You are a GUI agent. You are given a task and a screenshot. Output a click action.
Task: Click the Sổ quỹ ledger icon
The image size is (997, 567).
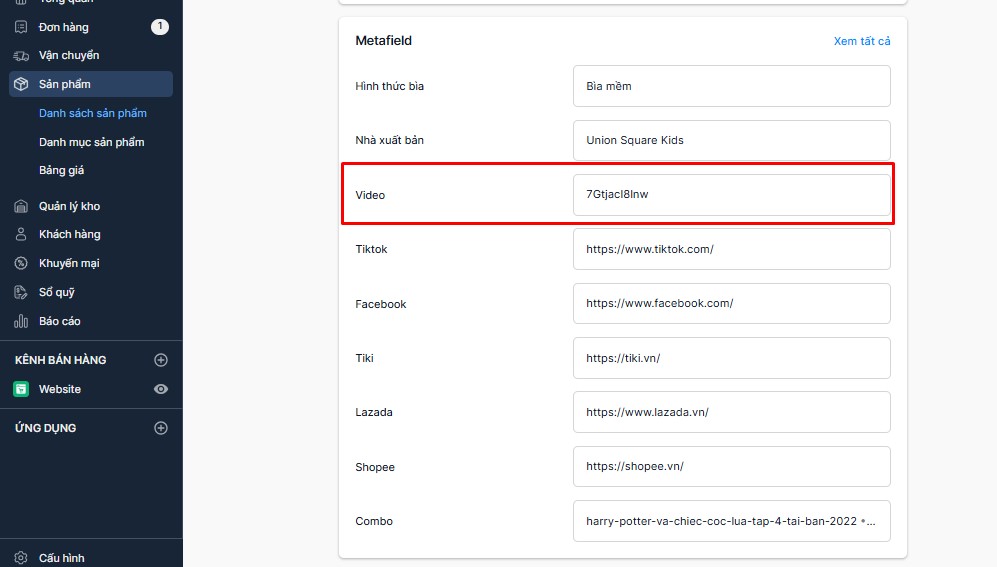coord(21,292)
